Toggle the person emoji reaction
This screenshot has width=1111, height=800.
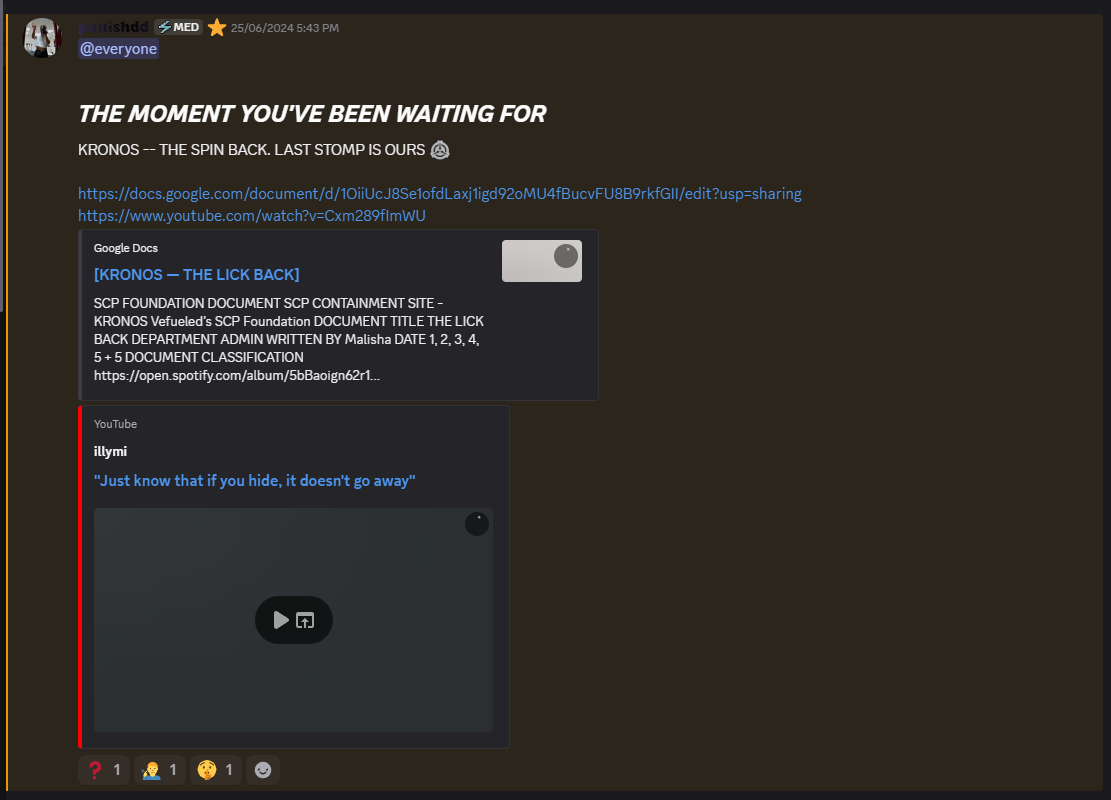[160, 770]
